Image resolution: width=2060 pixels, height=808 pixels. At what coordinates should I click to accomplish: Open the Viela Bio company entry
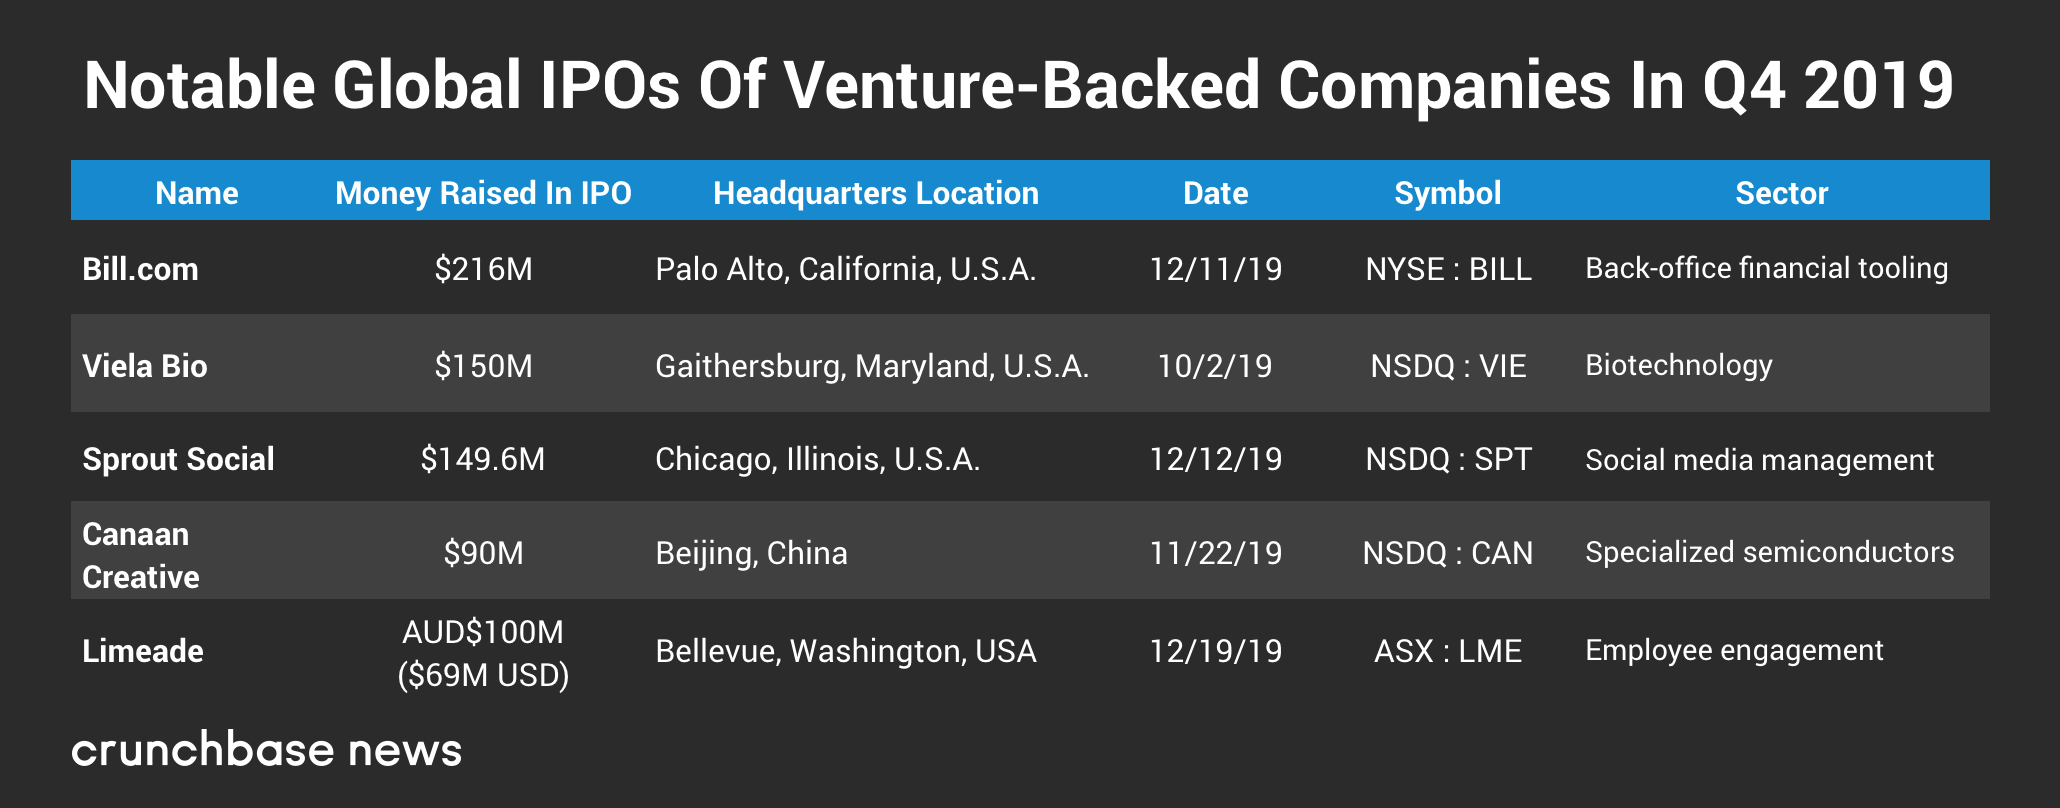145,366
